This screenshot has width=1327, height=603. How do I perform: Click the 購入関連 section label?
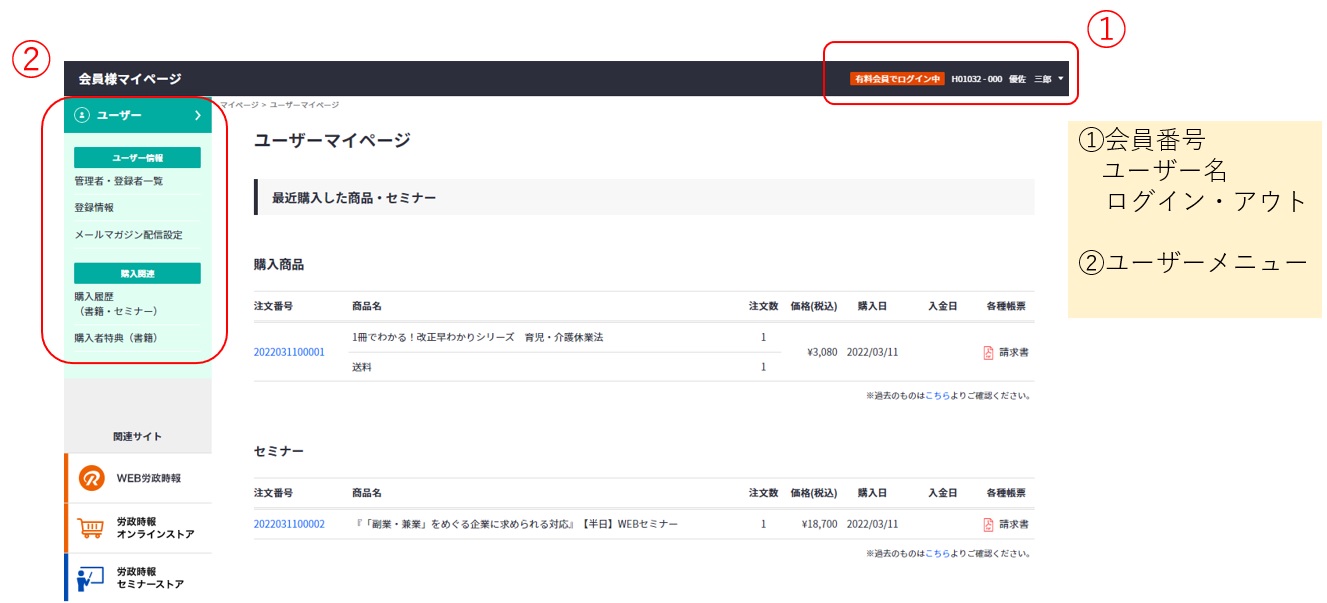[137, 273]
